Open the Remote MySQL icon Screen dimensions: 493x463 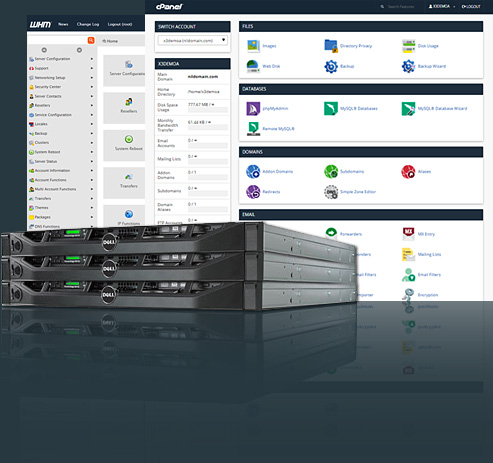253,129
